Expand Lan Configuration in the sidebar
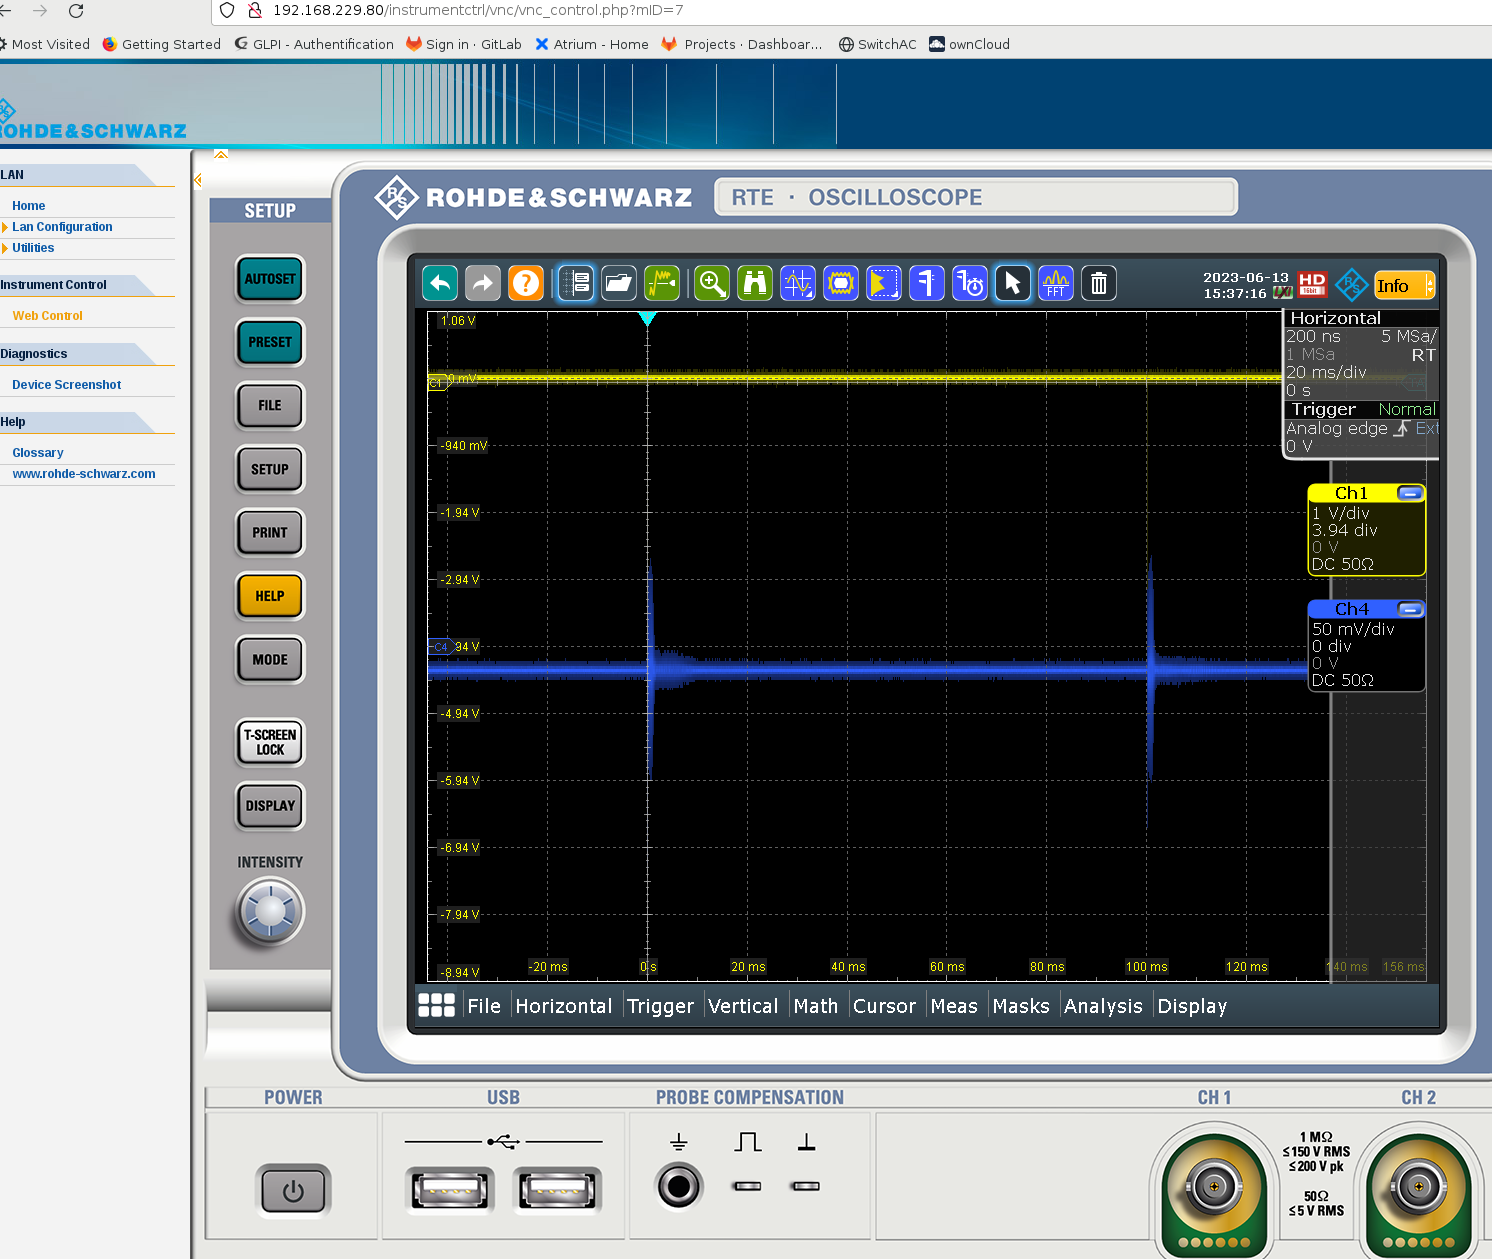Screen dimensions: 1492x1259 (x=62, y=227)
